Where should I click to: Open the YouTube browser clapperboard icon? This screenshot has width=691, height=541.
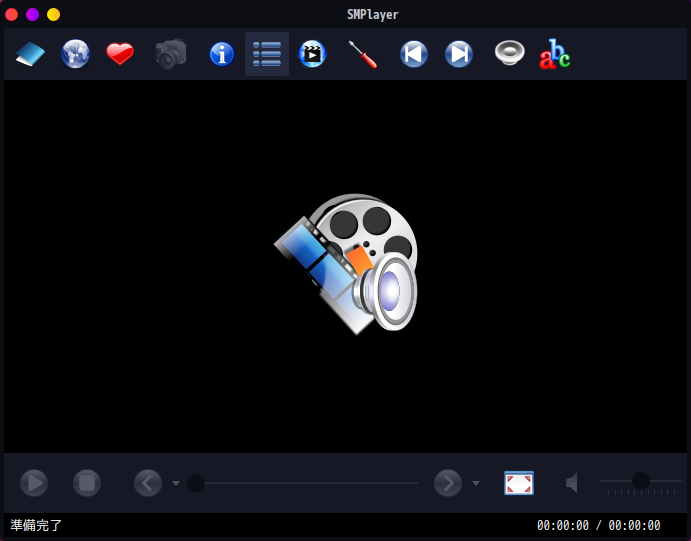coord(312,54)
